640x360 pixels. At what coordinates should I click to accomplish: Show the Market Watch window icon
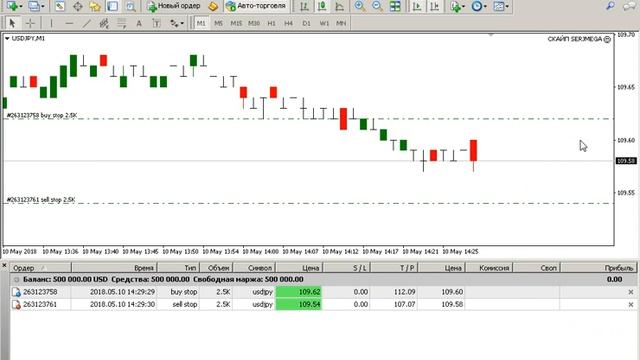click(x=60, y=6)
